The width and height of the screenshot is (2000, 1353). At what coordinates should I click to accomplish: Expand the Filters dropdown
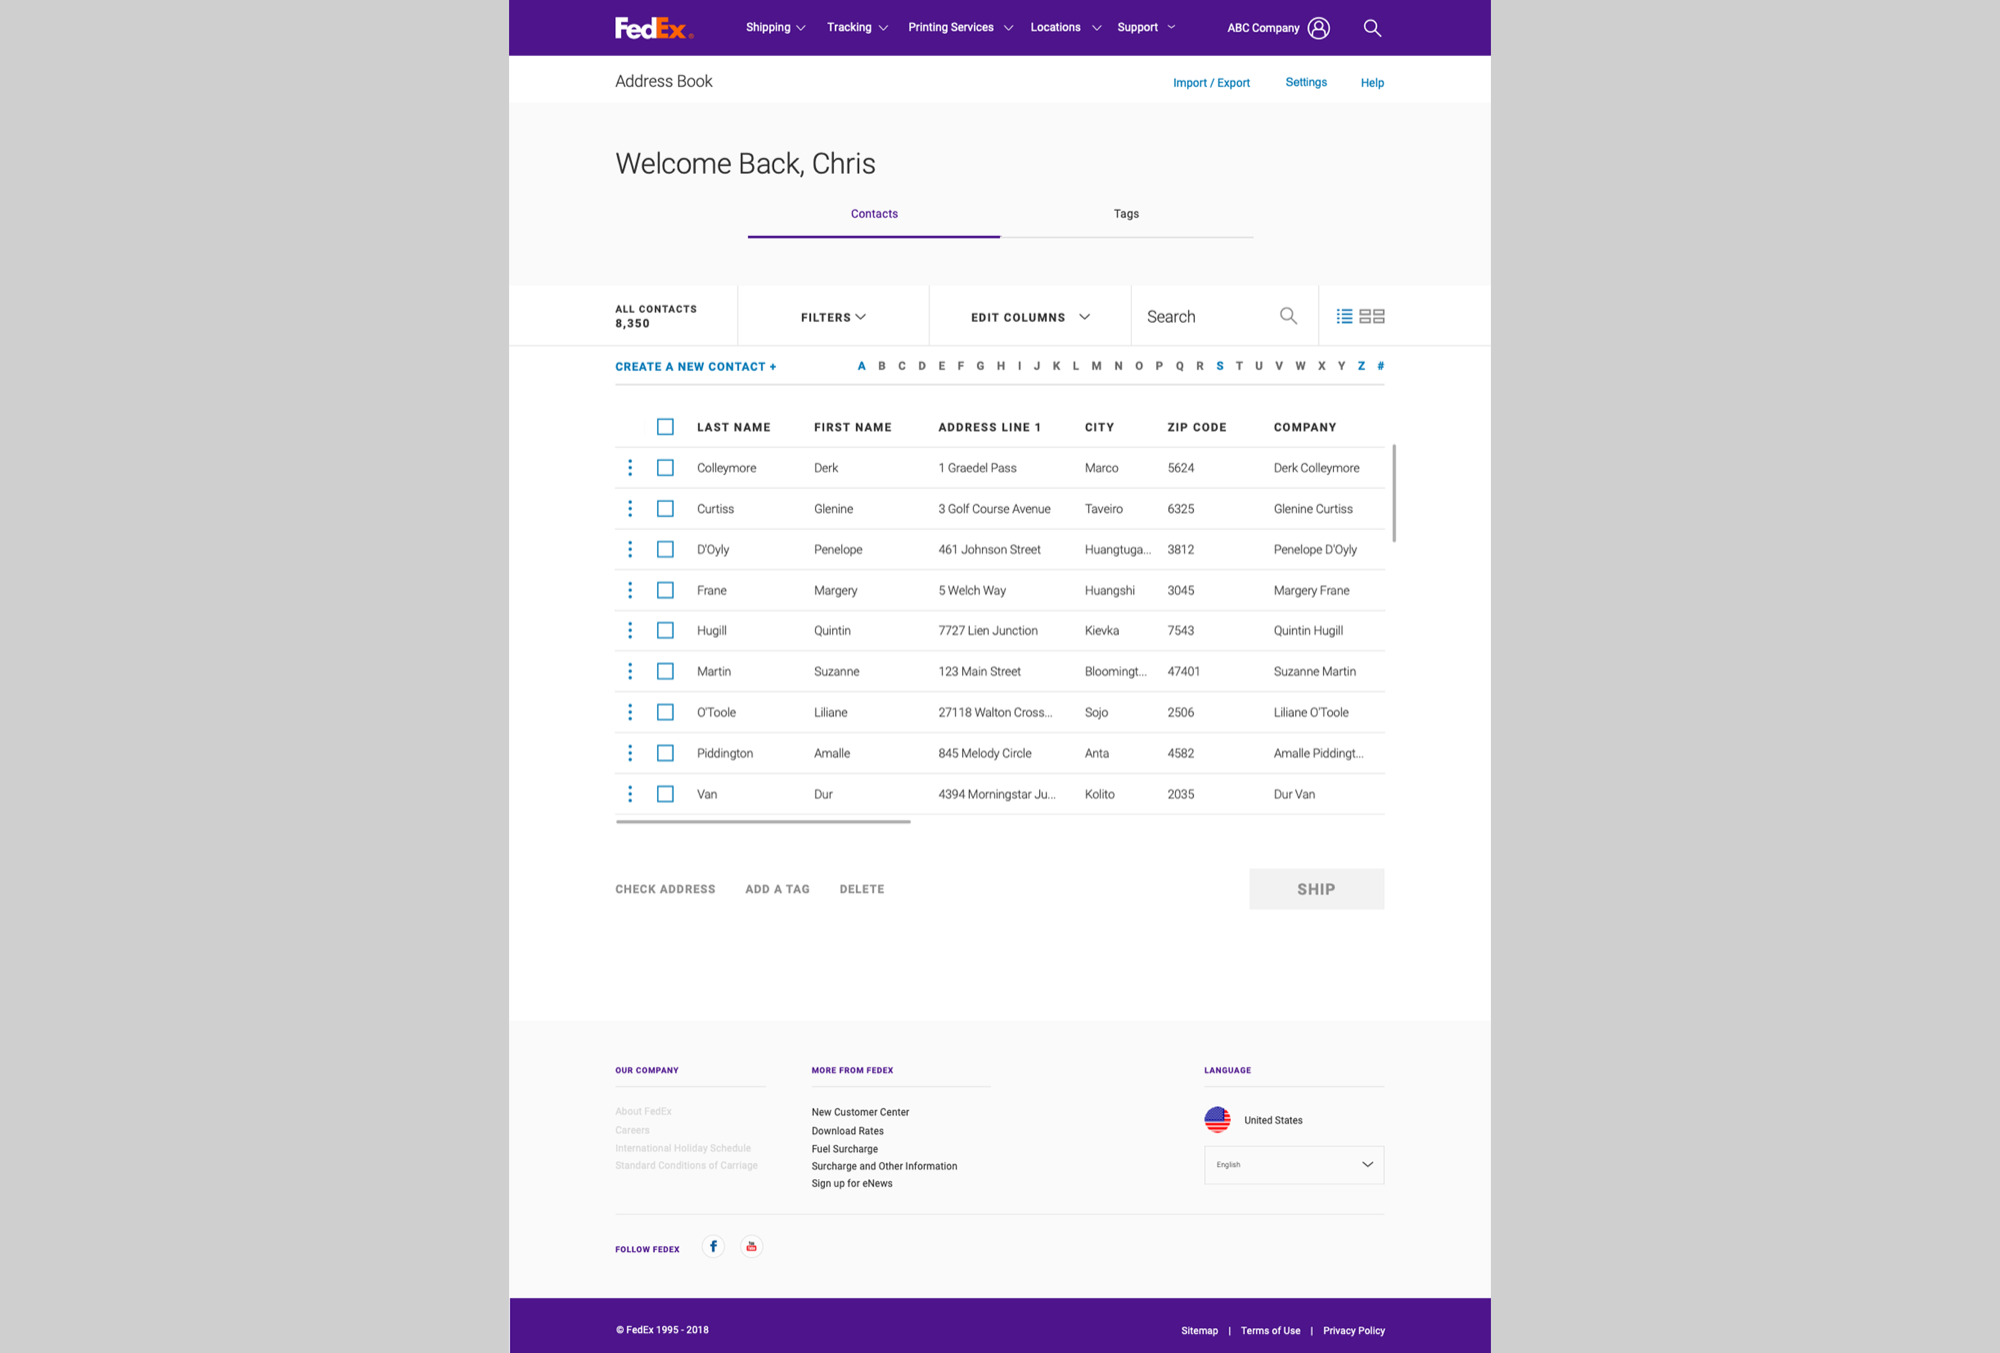tap(832, 316)
